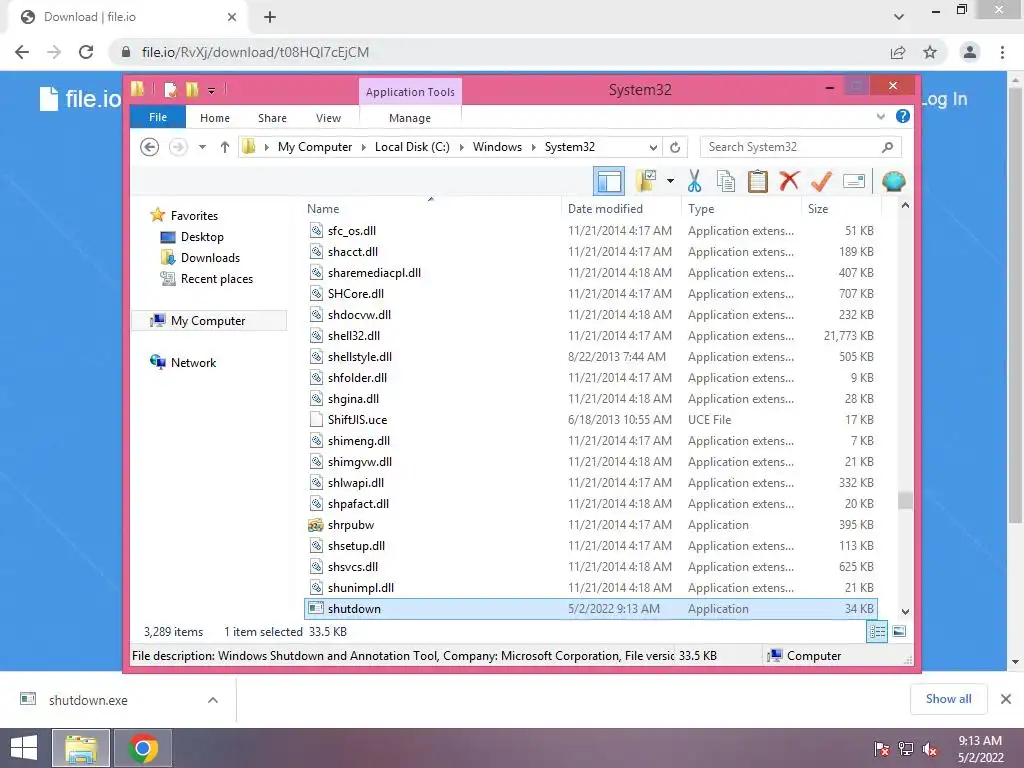Viewport: 1024px width, 768px height.
Task: Open a new Chrome tab
Action: point(270,17)
